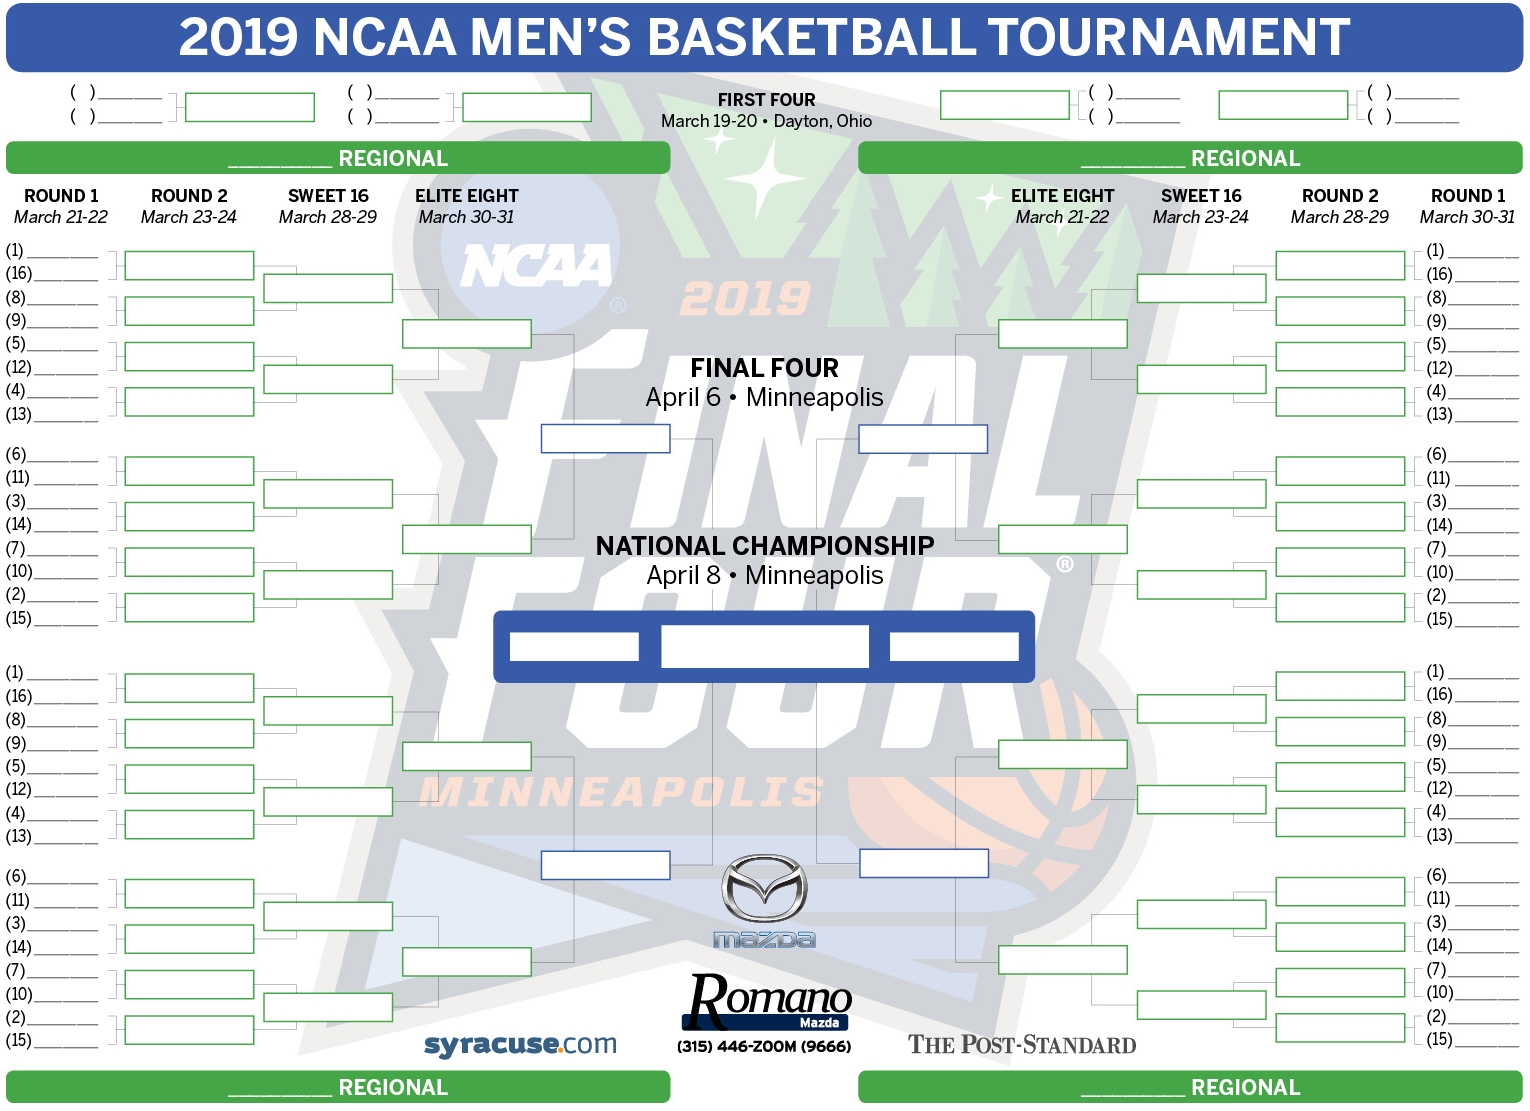Click the far-right First Four winner box
This screenshot has width=1530, height=1111.
point(1283,105)
